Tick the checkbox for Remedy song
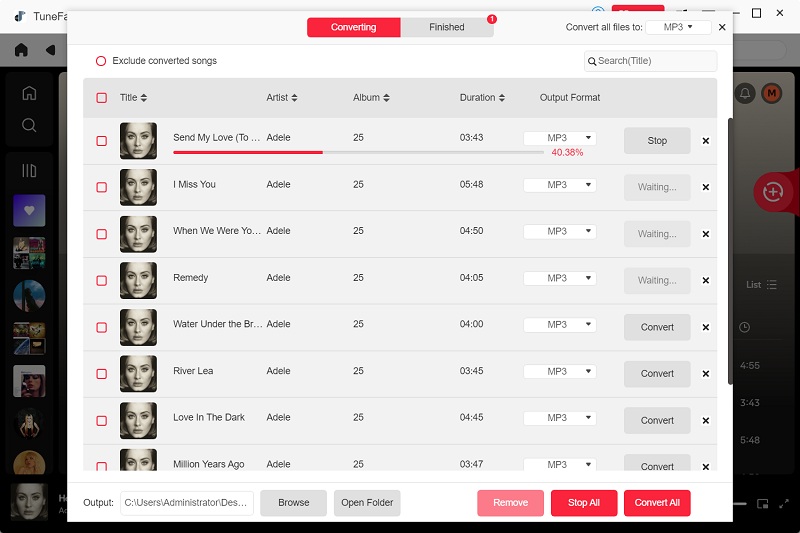800x533 pixels. click(x=101, y=281)
